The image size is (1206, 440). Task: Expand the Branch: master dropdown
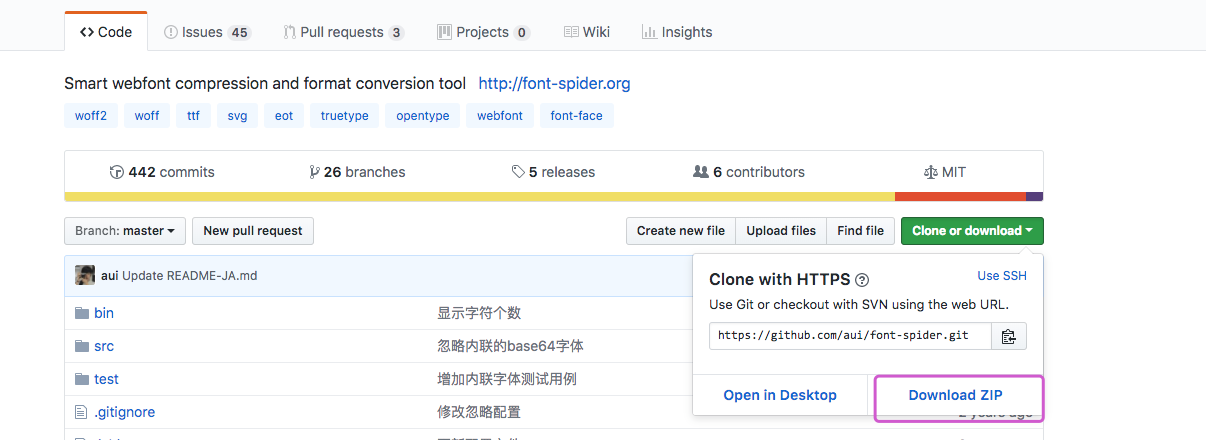(x=125, y=231)
